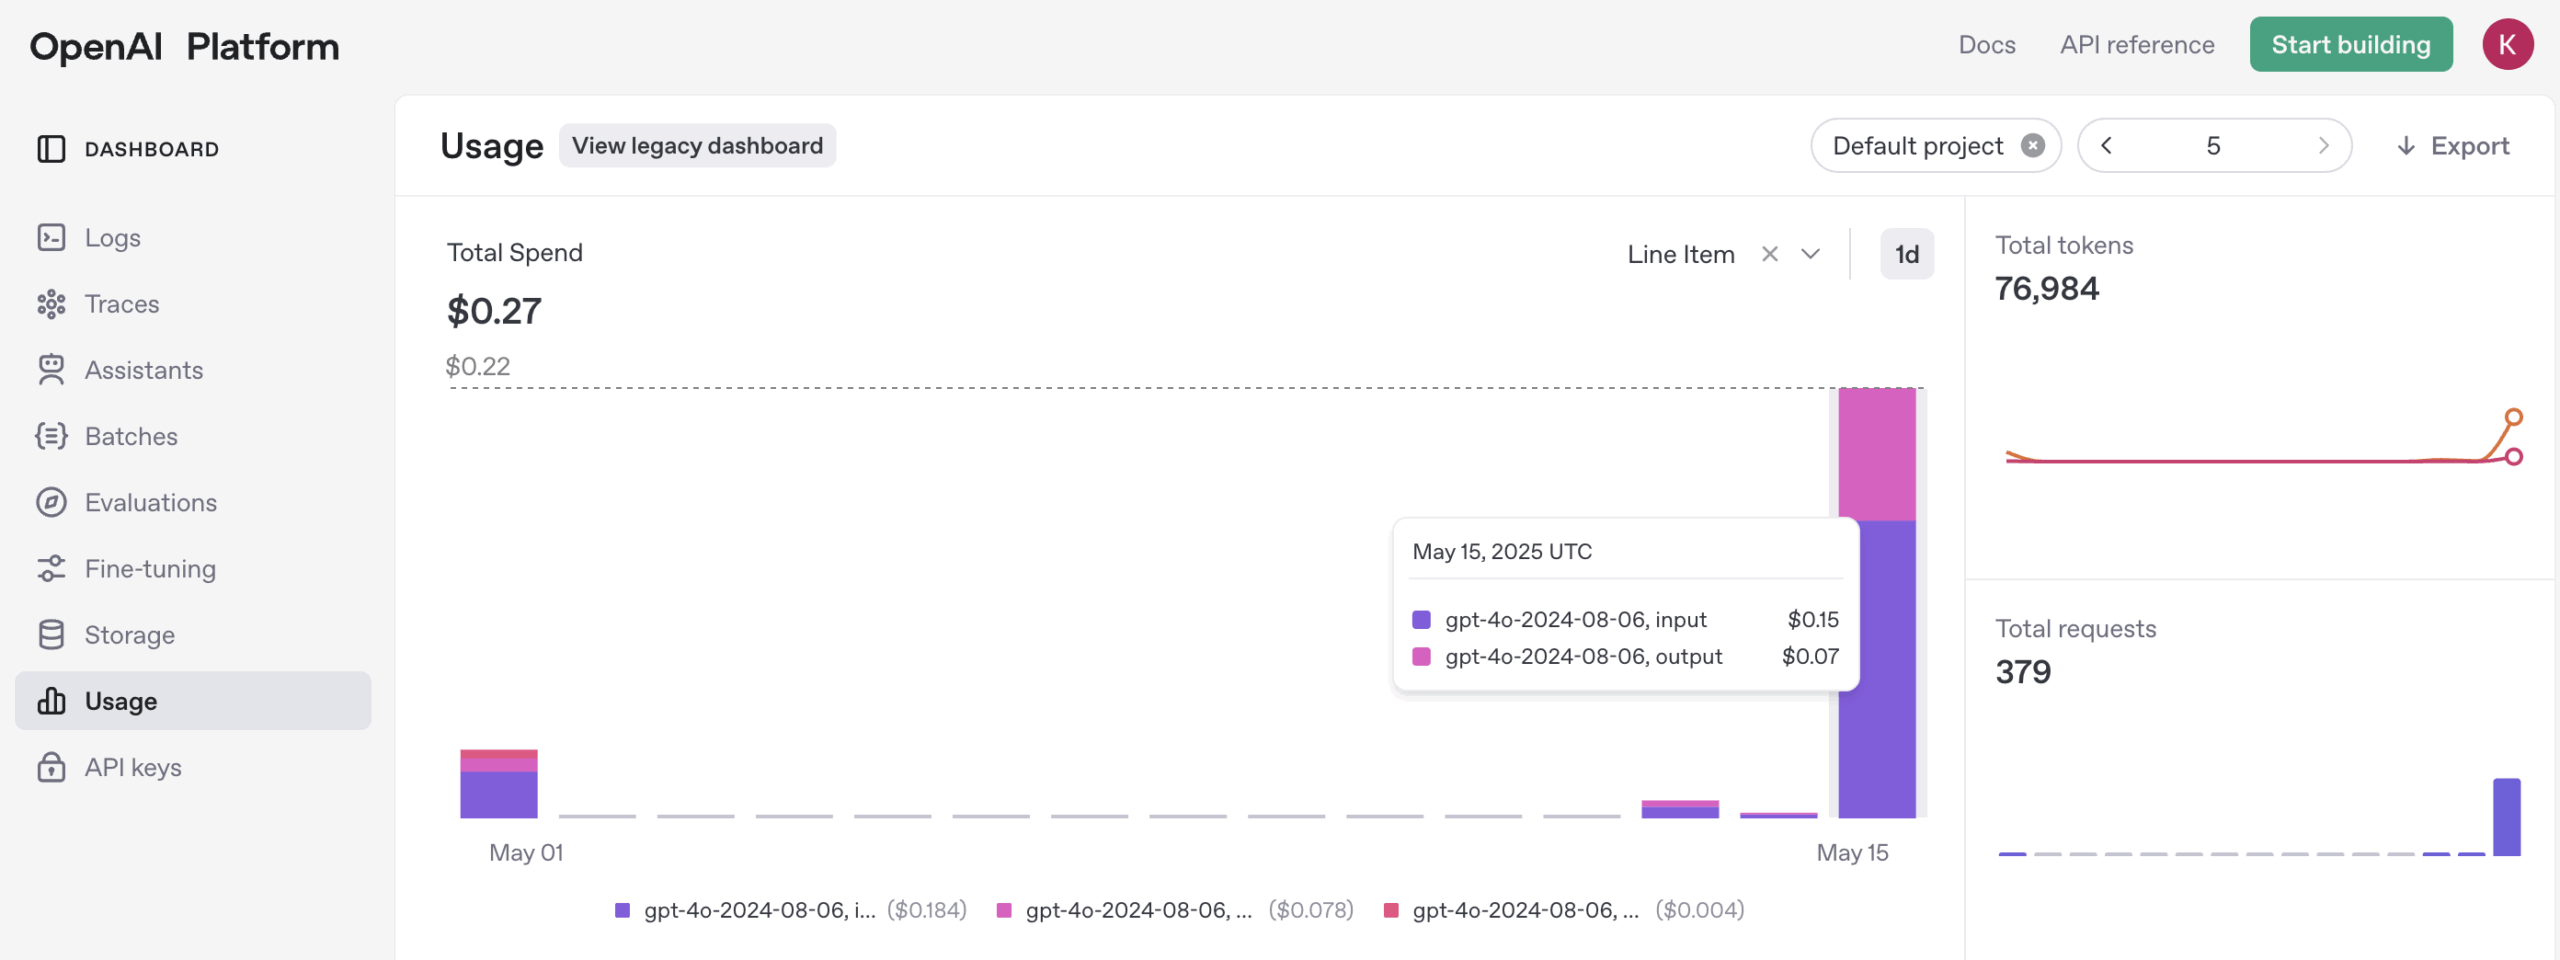Image resolution: width=2560 pixels, height=960 pixels.
Task: Open Assistants in the sidebar
Action: pyautogui.click(x=193, y=370)
